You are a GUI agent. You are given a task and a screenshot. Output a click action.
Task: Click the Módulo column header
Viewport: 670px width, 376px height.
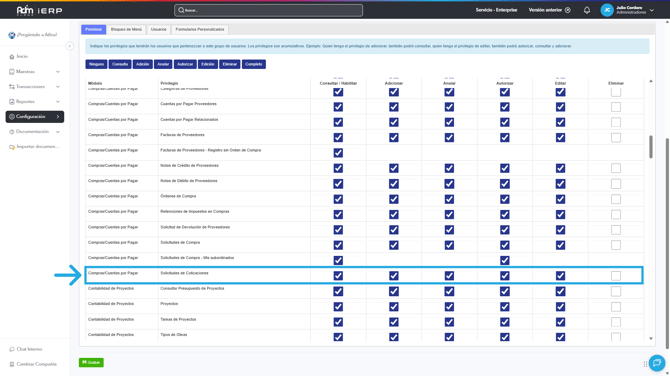(x=95, y=83)
